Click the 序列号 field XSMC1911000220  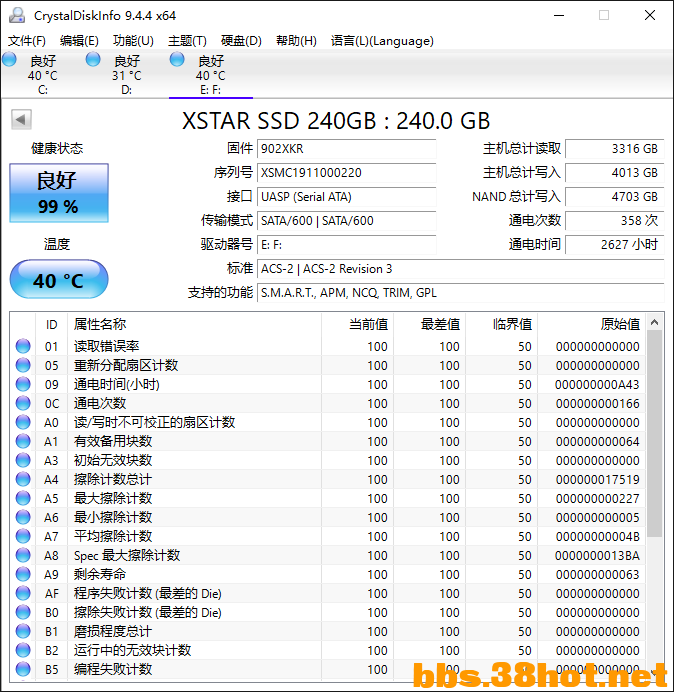[346, 173]
